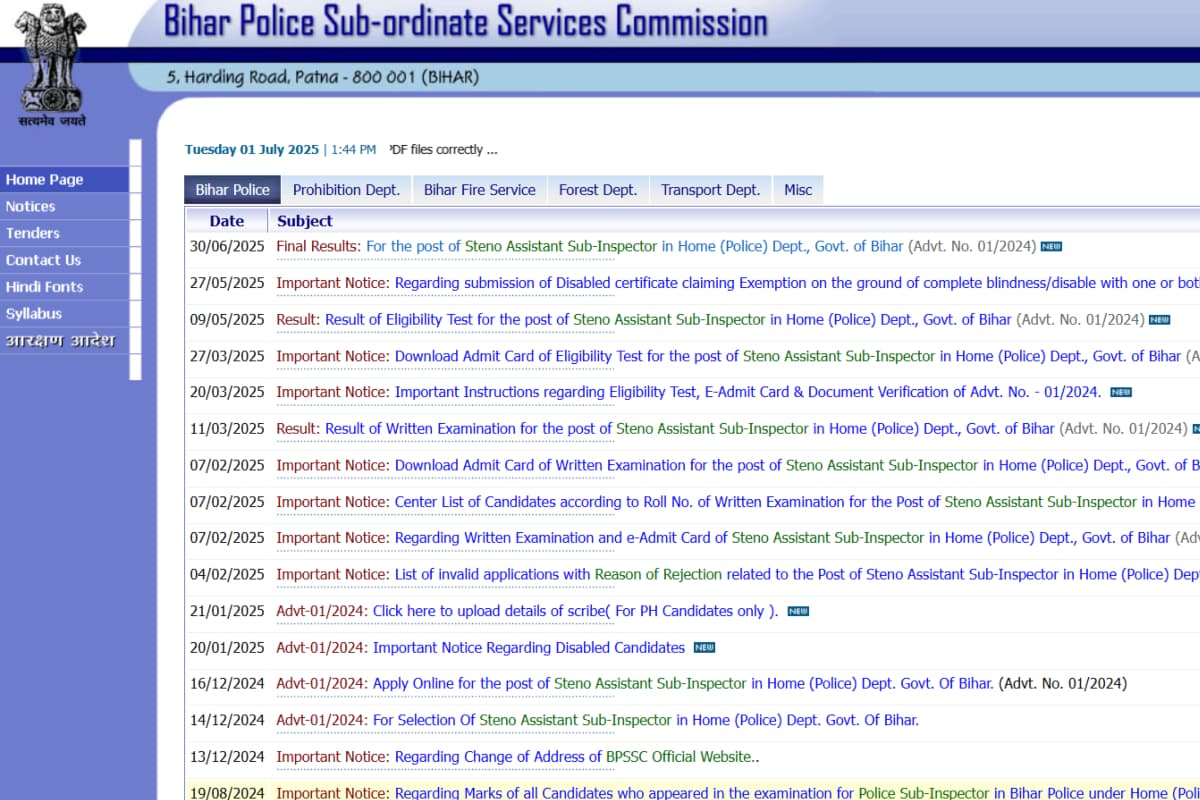Click NEW badge on Eligibility Test Result row

(x=1158, y=319)
